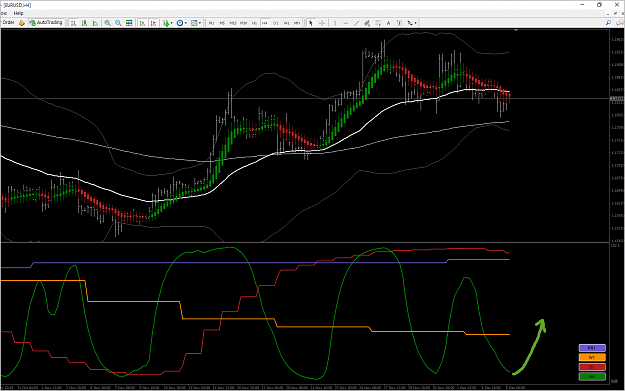Toggle the D1 red indicator button
The image size is (625, 391).
592,367
